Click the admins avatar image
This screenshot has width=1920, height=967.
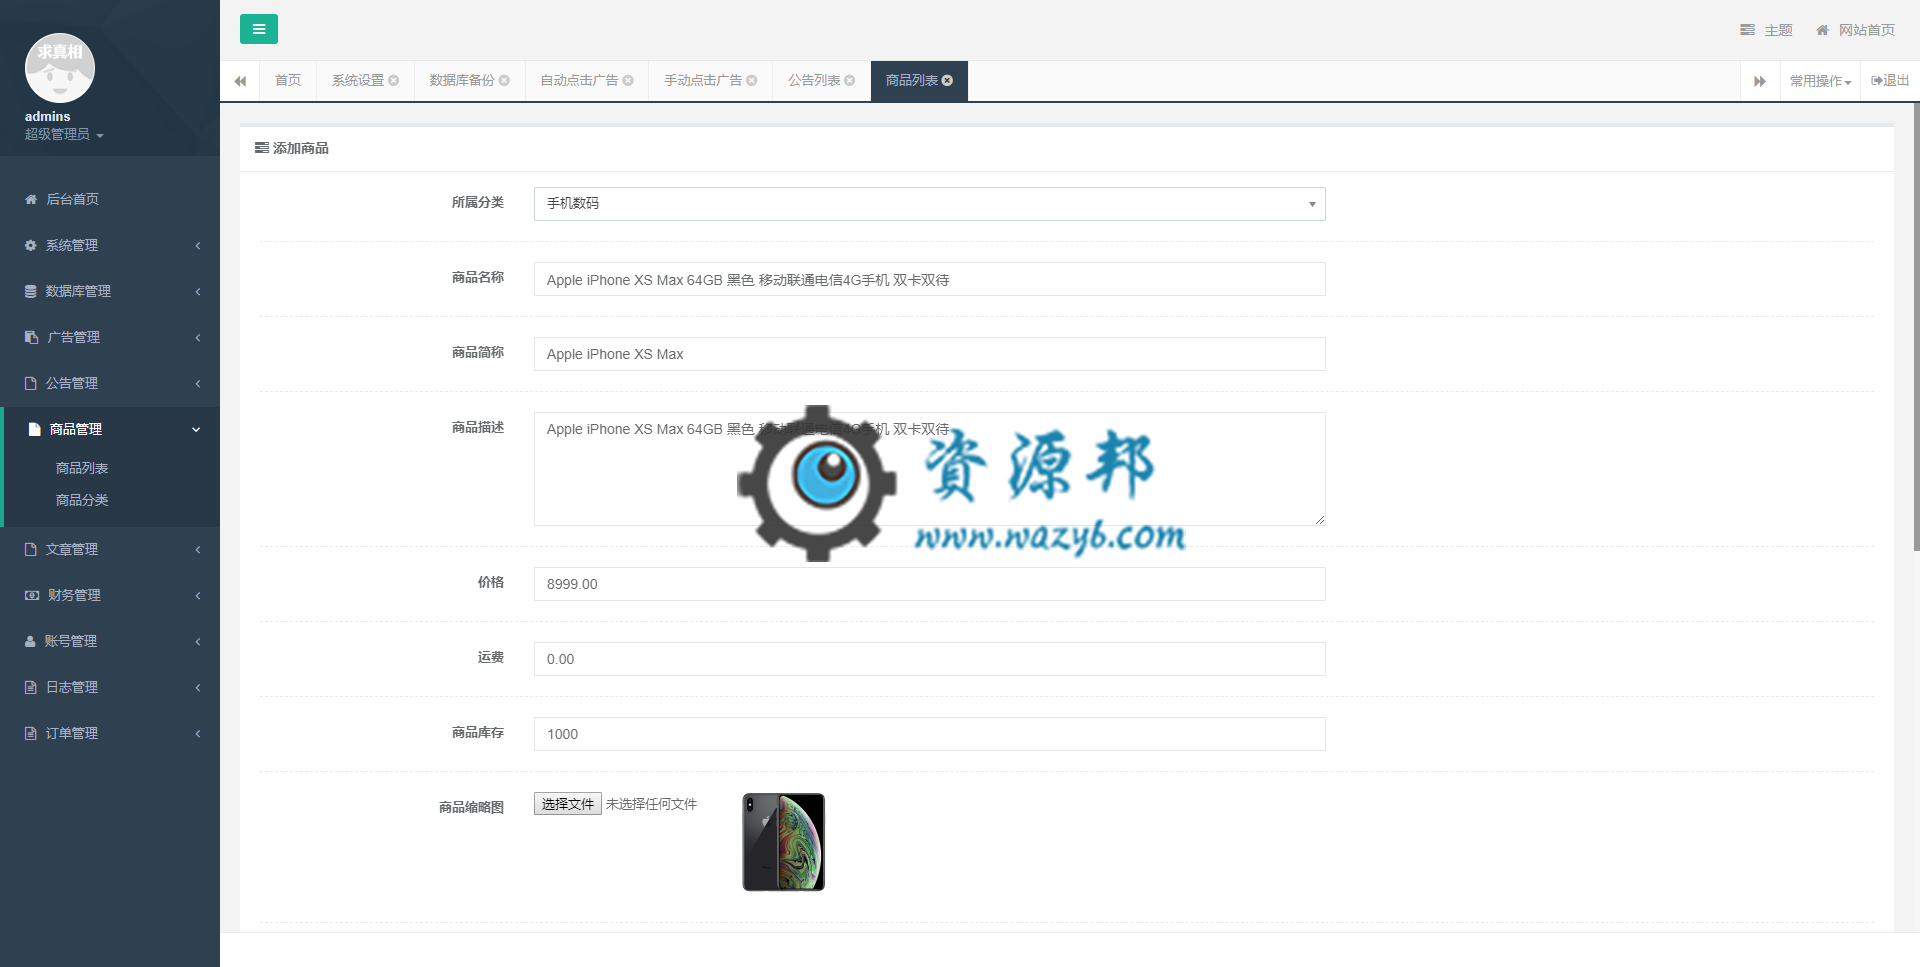click(x=60, y=68)
